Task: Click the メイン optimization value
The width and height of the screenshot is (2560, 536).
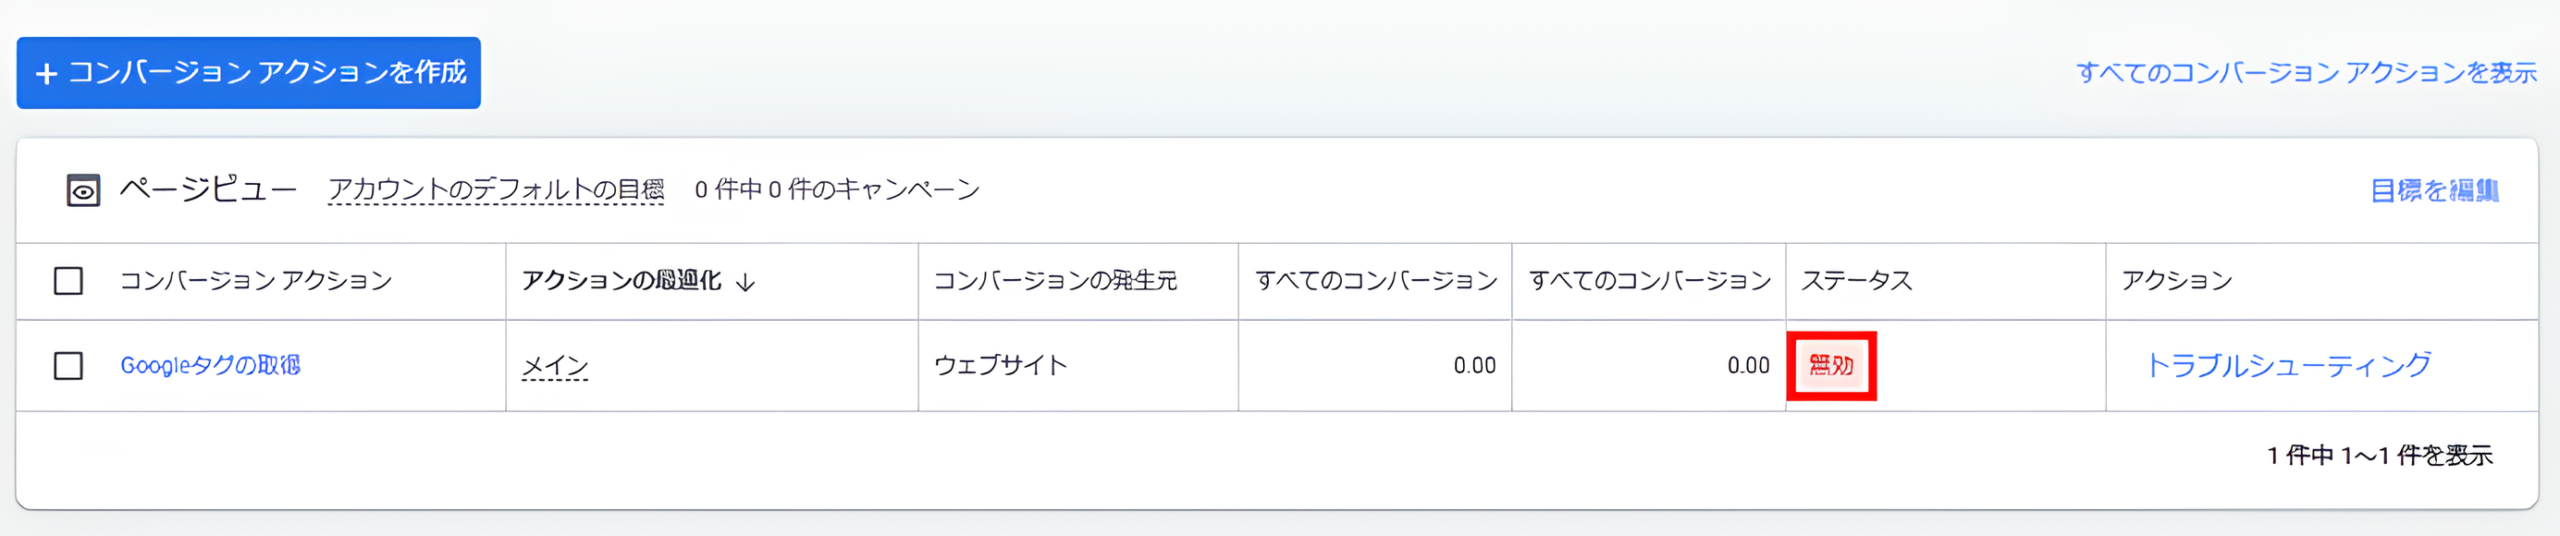Action: pos(555,366)
